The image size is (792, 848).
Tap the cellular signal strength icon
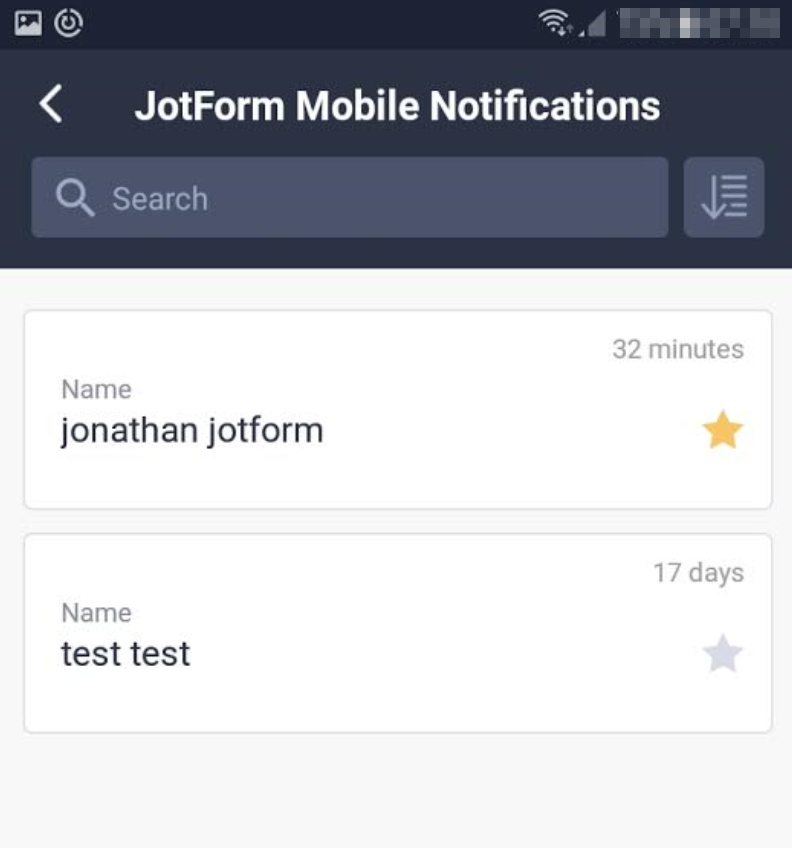[594, 23]
